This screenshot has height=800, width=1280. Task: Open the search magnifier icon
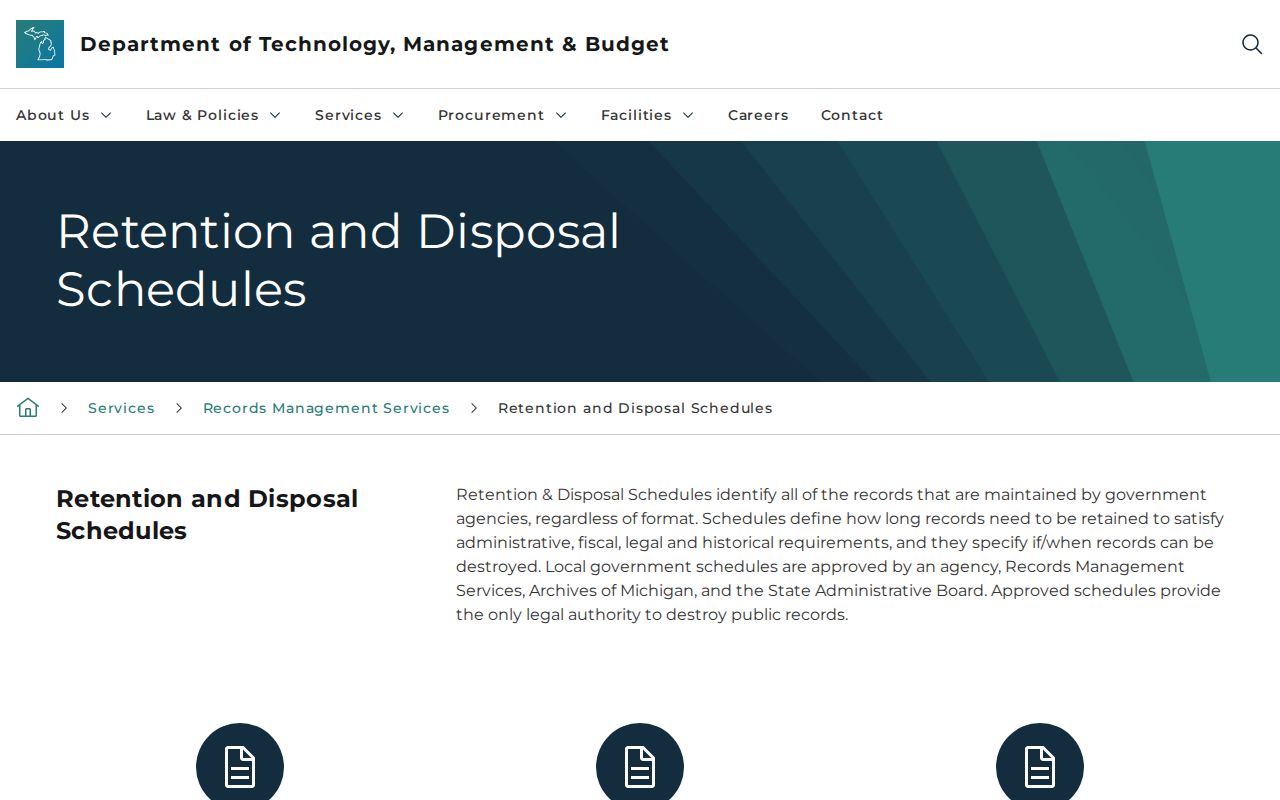pyautogui.click(x=1252, y=44)
